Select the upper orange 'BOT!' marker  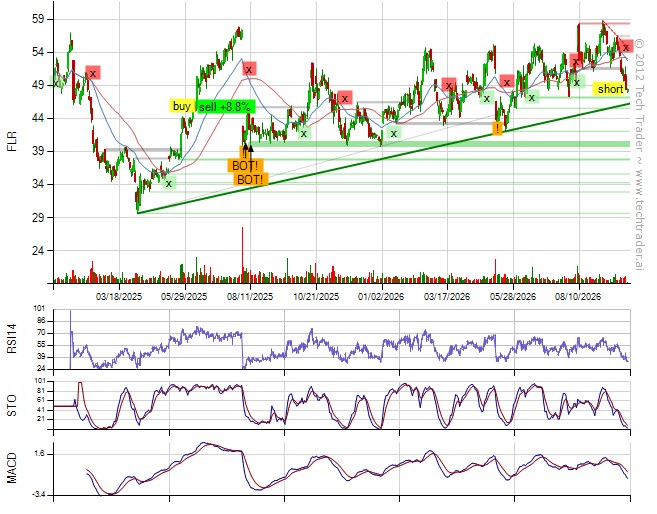(245, 165)
